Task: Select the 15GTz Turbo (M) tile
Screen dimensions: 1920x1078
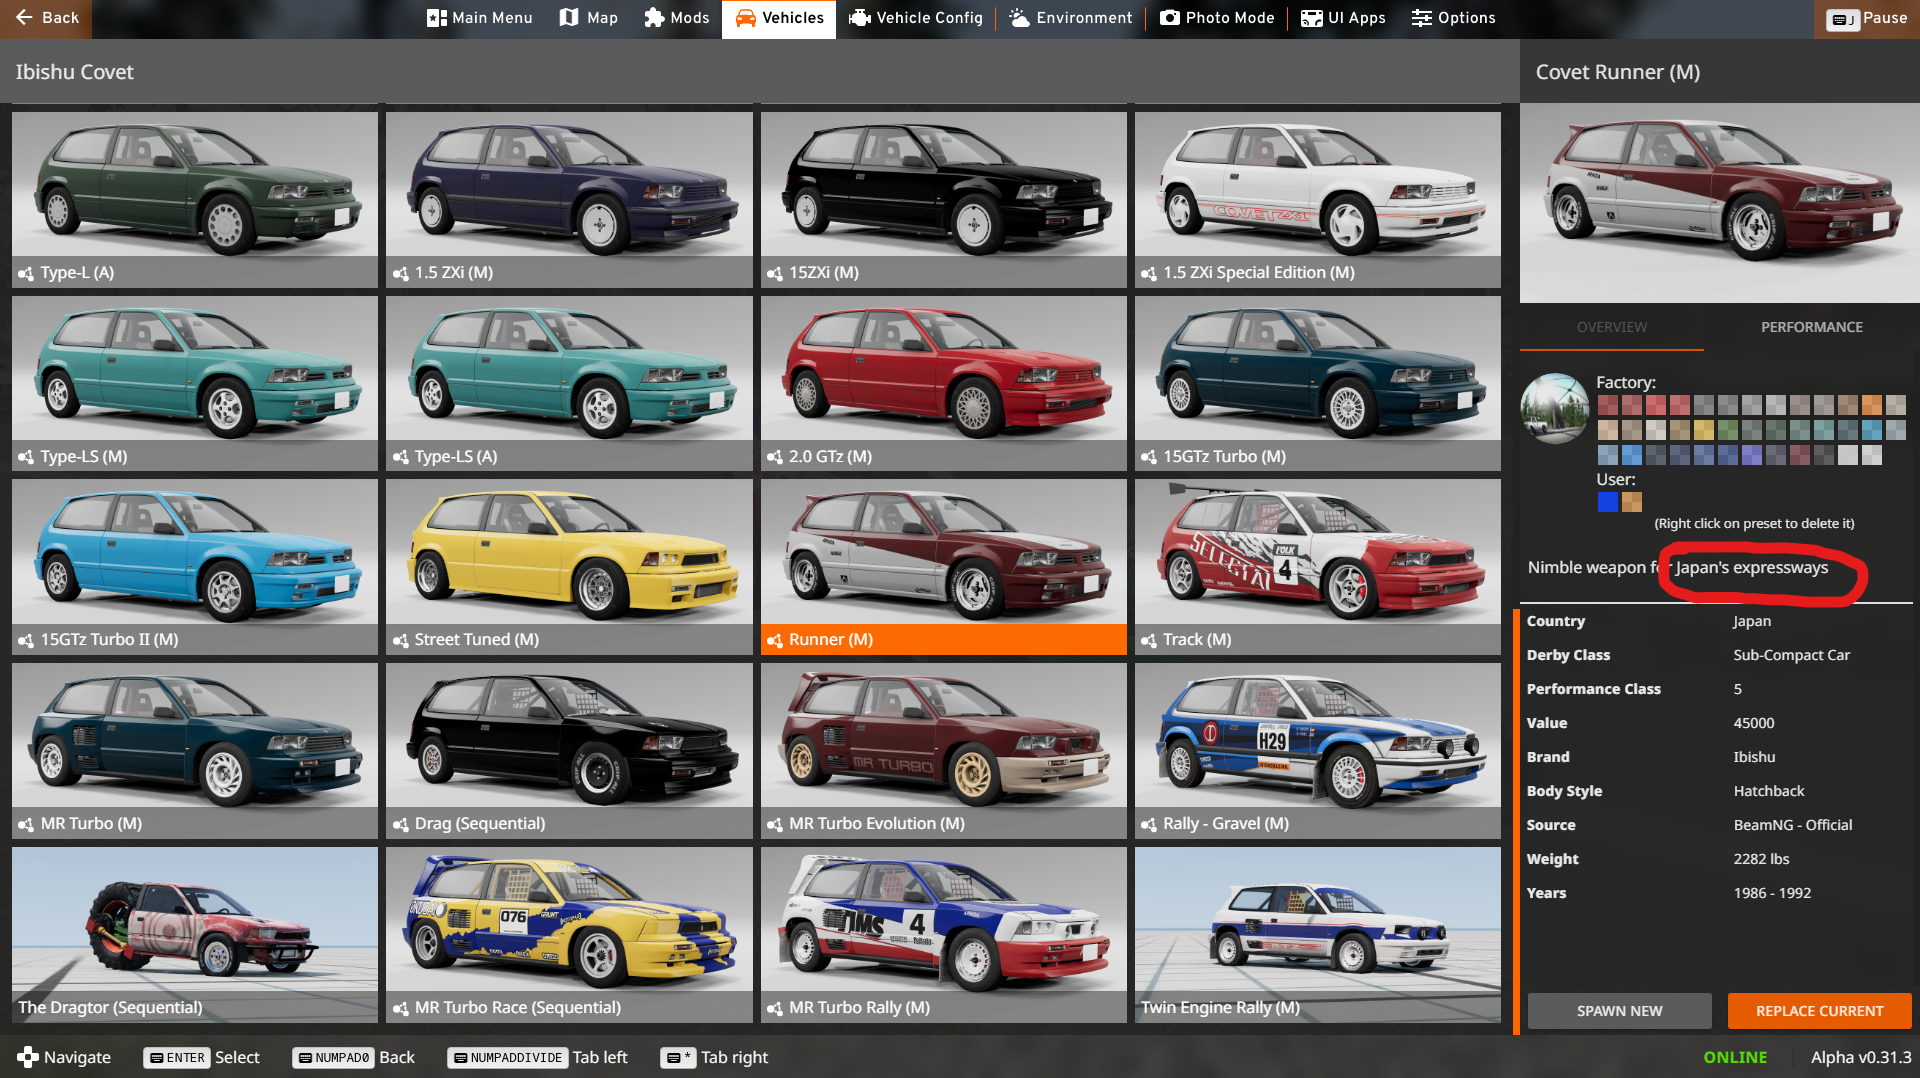Action: (1317, 383)
